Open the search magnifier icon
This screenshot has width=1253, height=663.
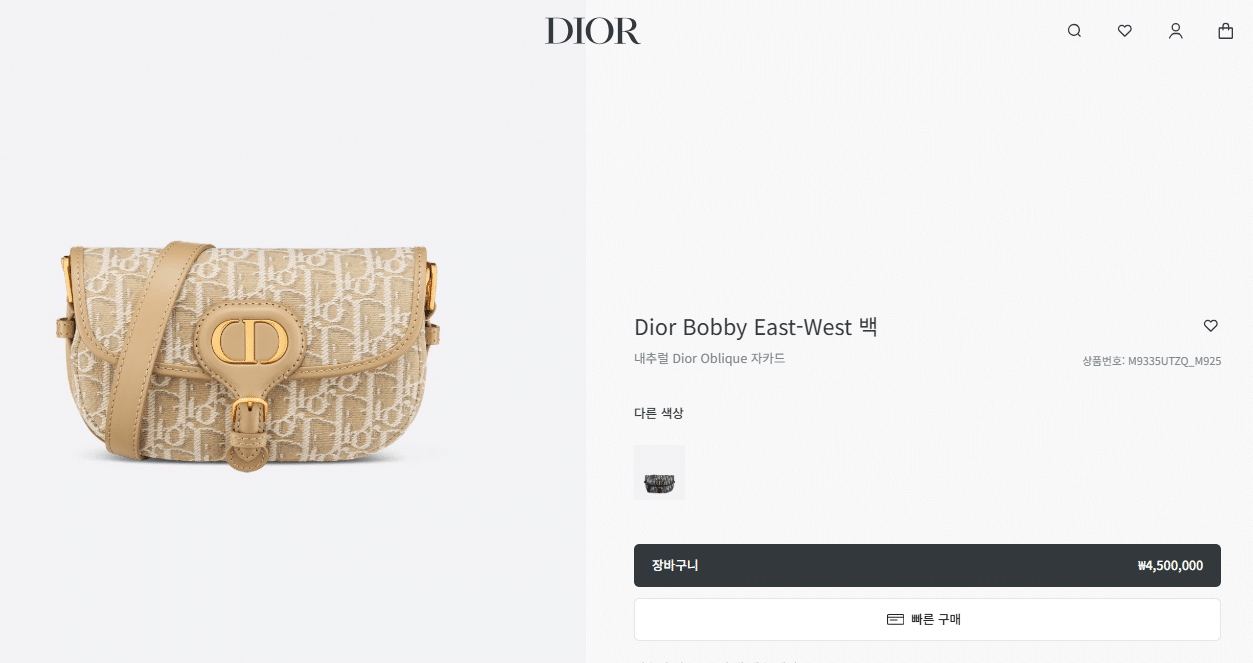pos(1074,31)
